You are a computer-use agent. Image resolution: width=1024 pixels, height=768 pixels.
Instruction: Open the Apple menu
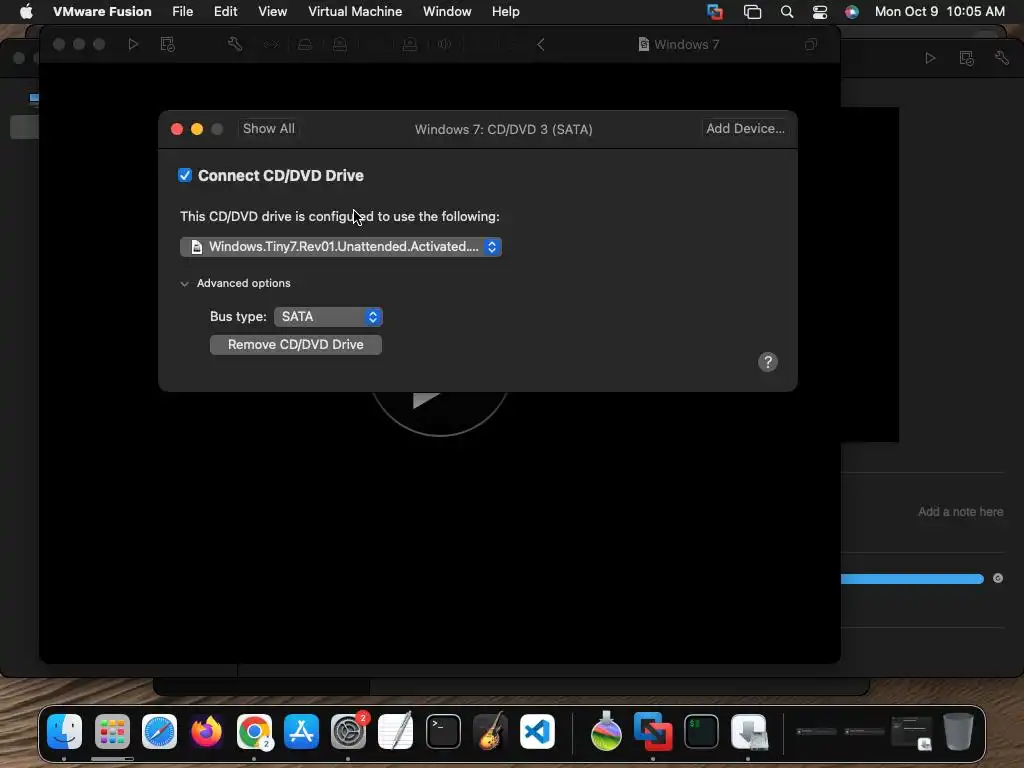26,12
